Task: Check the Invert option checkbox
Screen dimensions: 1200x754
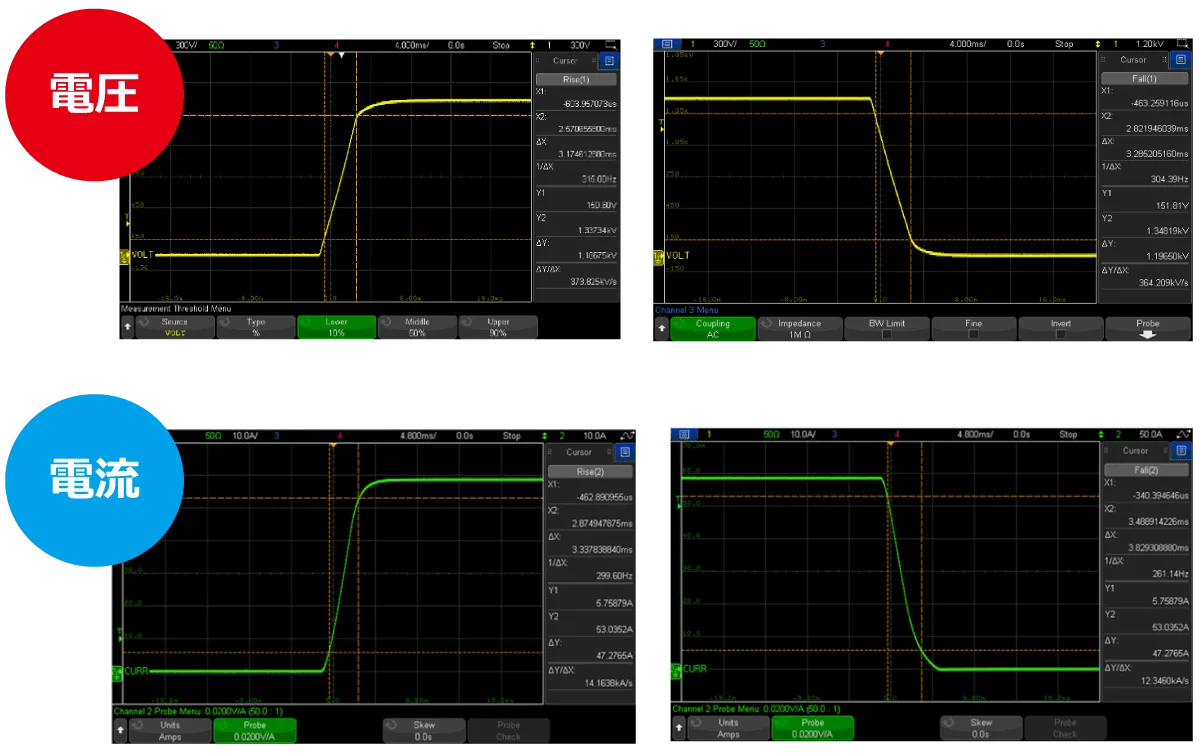Action: point(1061,335)
